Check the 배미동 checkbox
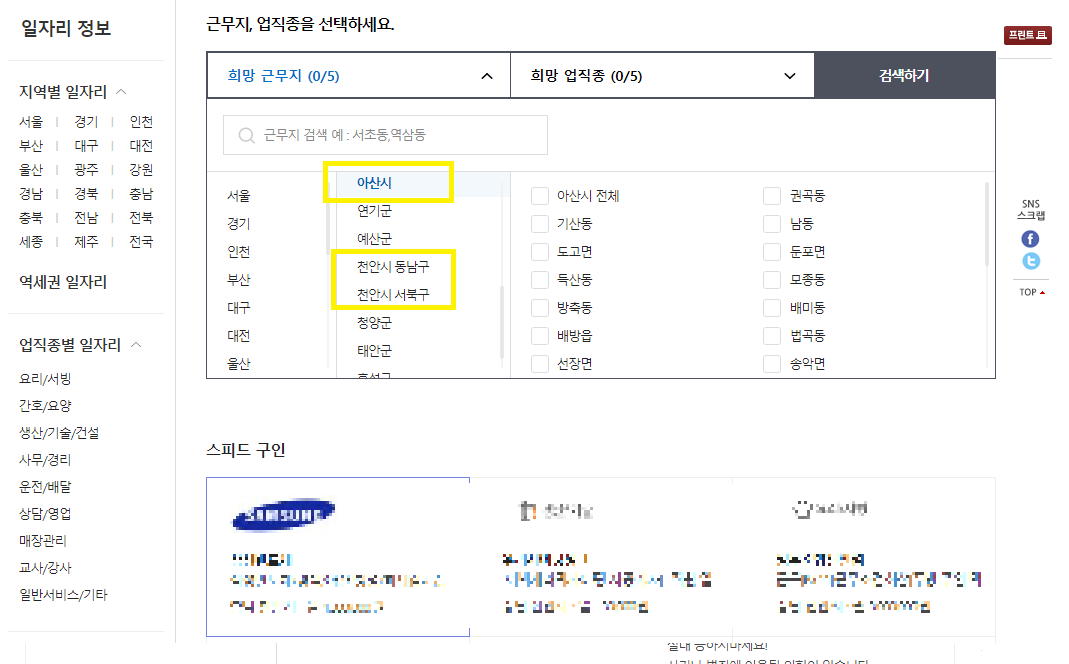The image size is (1069, 664). pos(772,308)
